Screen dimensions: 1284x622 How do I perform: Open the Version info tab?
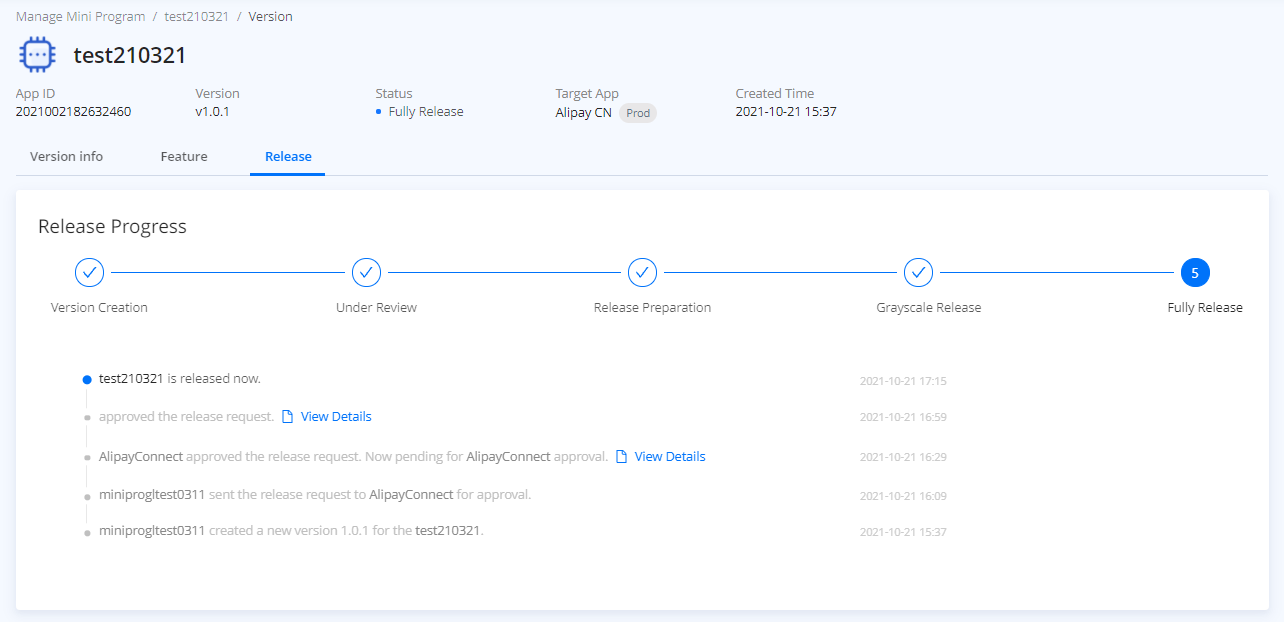[x=66, y=157]
